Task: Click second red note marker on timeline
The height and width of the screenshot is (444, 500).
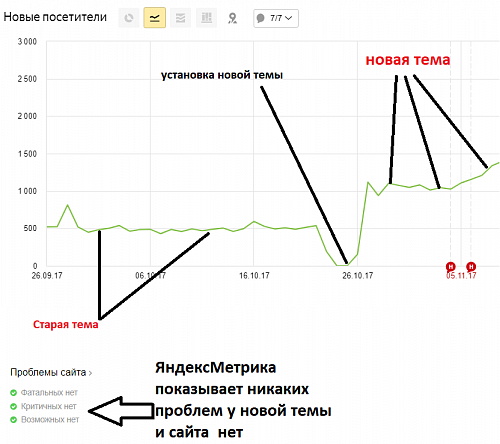Action: click(471, 266)
